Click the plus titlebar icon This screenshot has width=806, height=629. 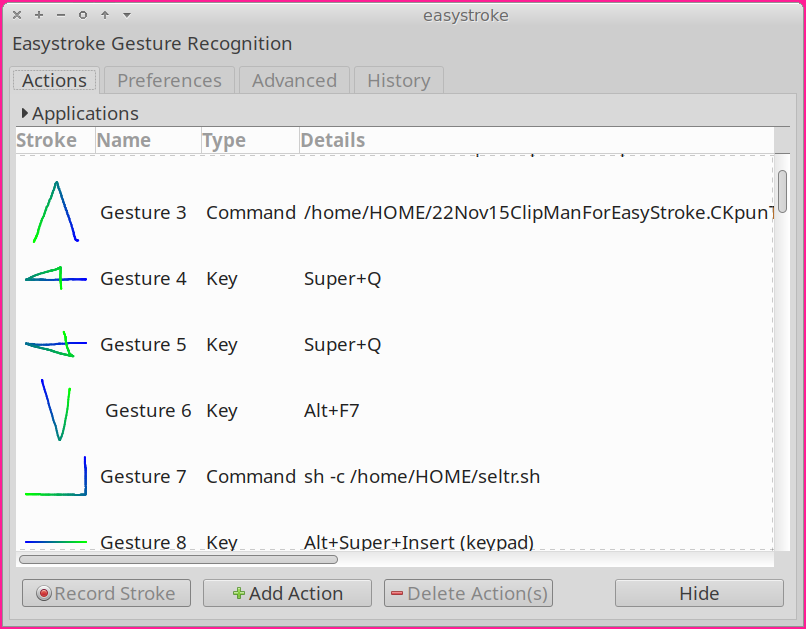pyautogui.click(x=39, y=15)
